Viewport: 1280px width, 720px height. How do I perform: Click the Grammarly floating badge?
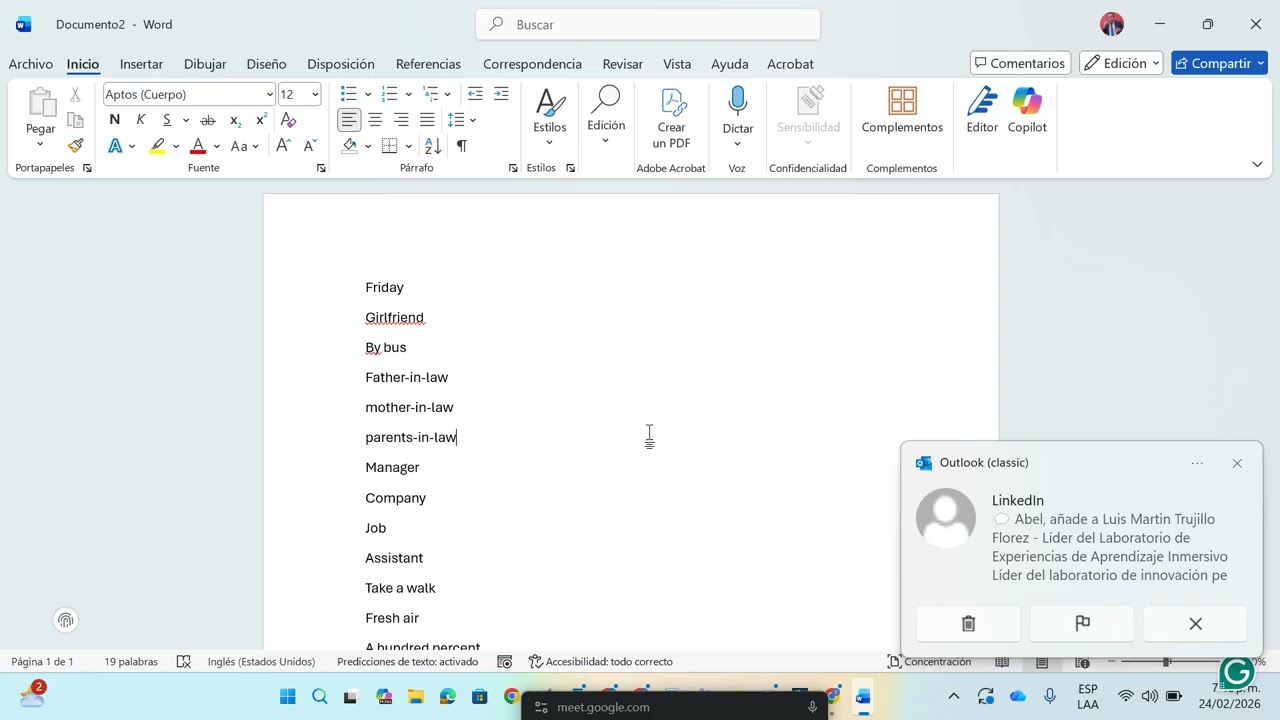pyautogui.click(x=1237, y=672)
